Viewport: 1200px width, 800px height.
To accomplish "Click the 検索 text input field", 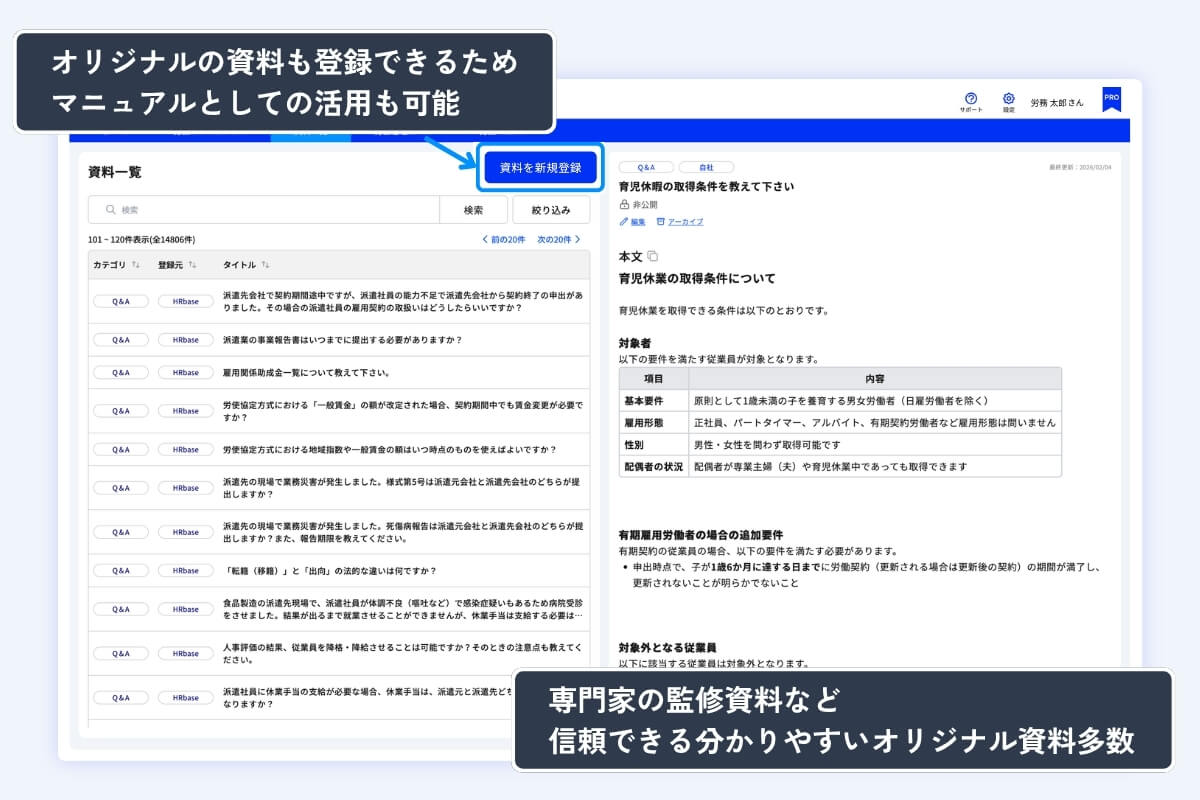I will tap(264, 210).
